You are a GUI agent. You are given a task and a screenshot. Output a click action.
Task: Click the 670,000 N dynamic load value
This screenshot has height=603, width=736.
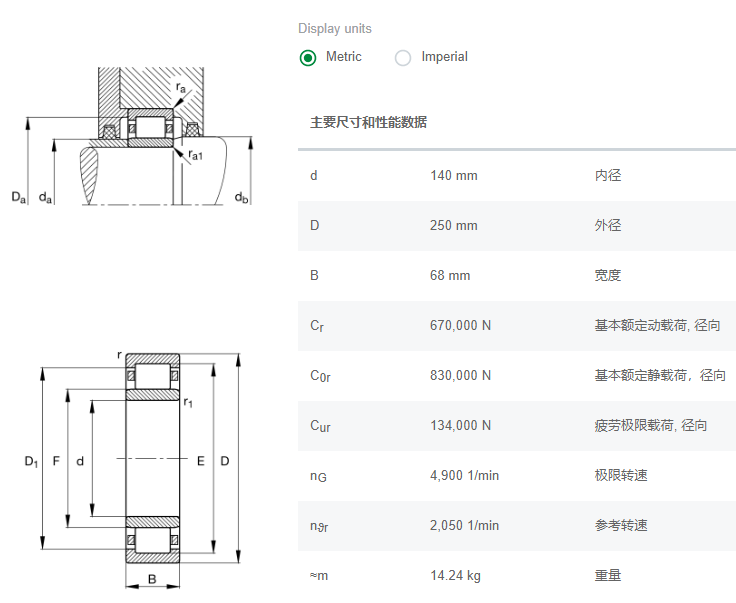click(460, 326)
